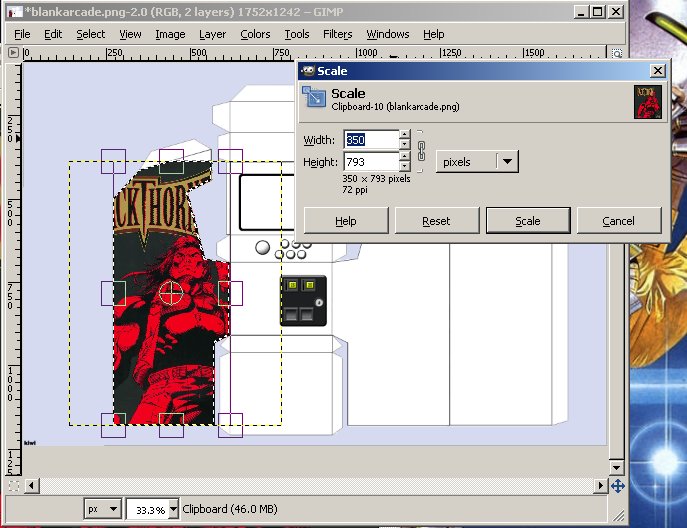Click the Clipboard (46.0 MB) status text
The width and height of the screenshot is (687, 528).
(230, 509)
